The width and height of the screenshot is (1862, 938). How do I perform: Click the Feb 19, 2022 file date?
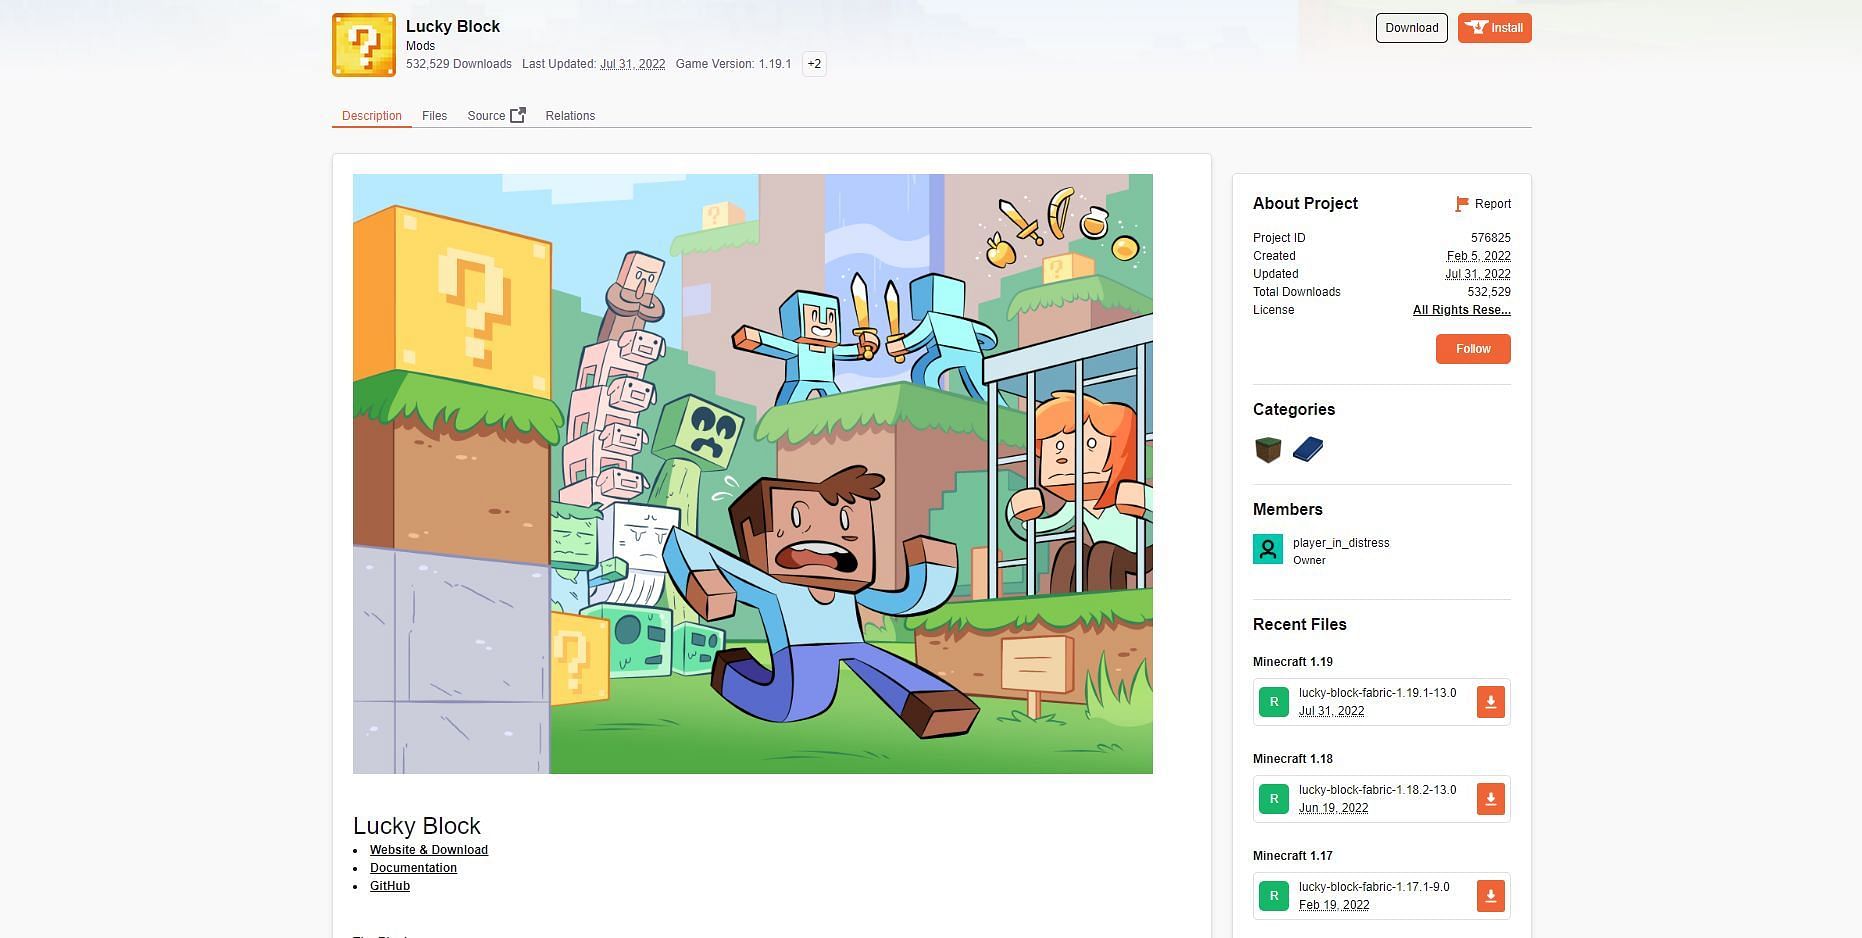tap(1334, 905)
